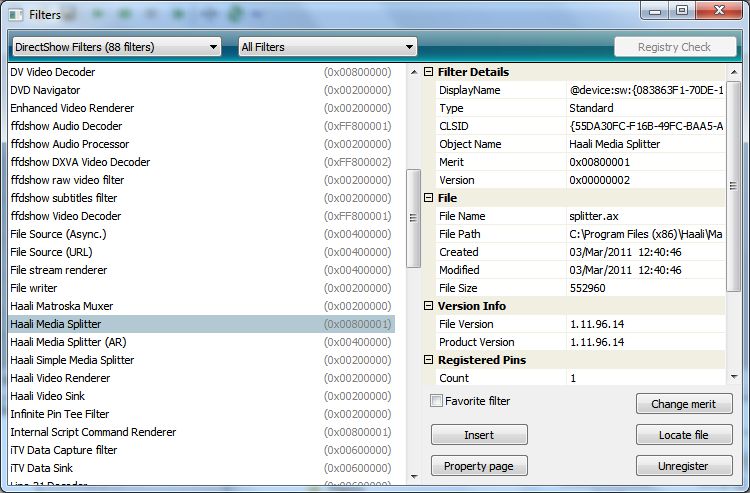Click the filter list scrollbar thumb
This screenshot has width=750, height=493.
tap(413, 218)
